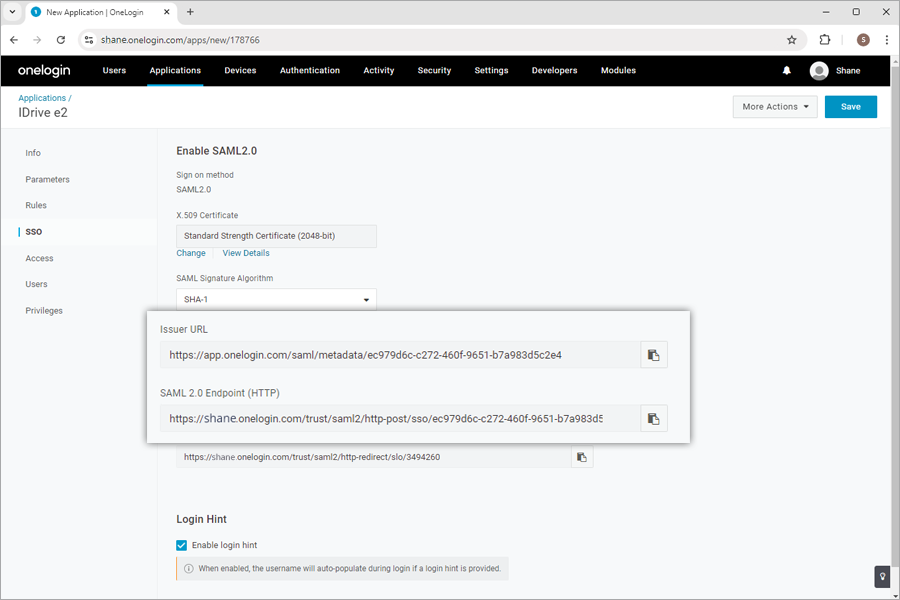Viewport: 900px width, 600px height.
Task: Open the Users menu in top navigation
Action: (x=114, y=71)
